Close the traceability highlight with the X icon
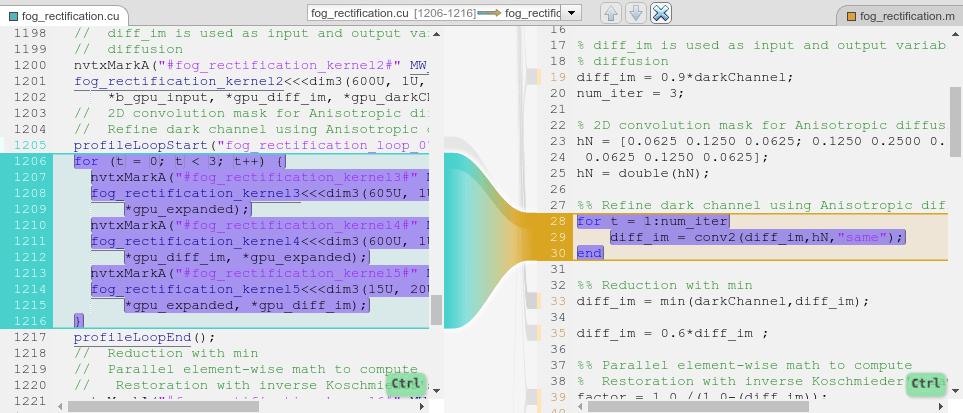Viewport: 963px width, 413px height. [661, 14]
